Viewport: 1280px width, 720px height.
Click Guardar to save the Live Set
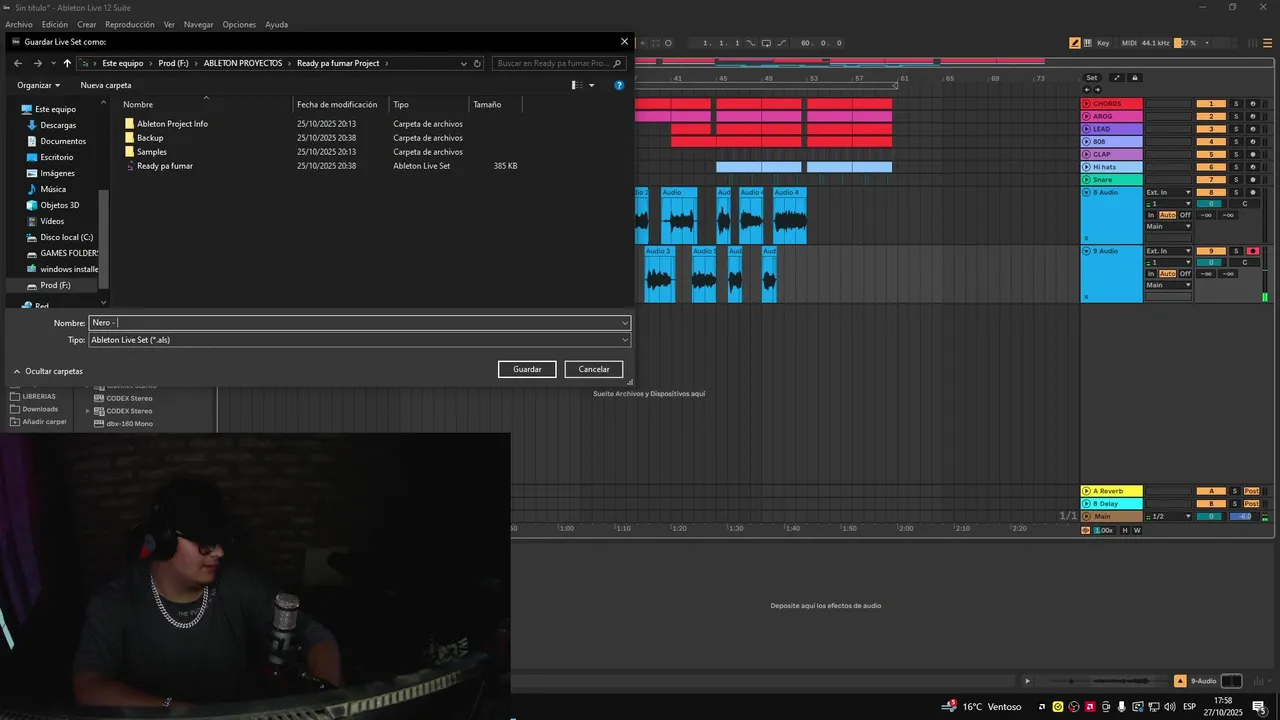click(x=527, y=369)
